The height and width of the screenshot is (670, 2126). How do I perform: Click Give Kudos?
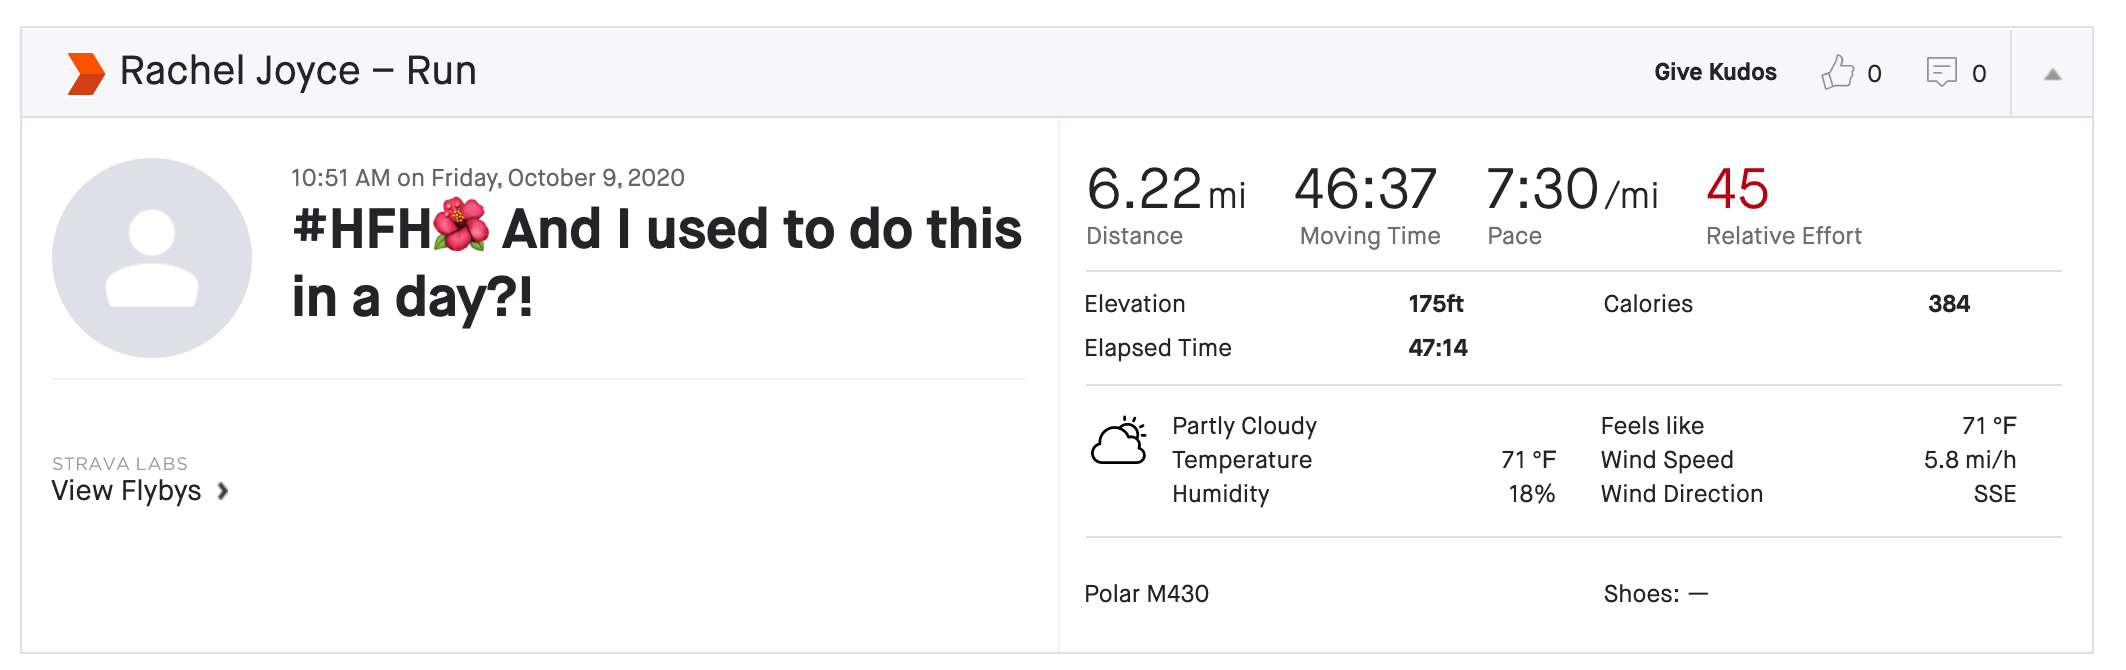click(1715, 72)
